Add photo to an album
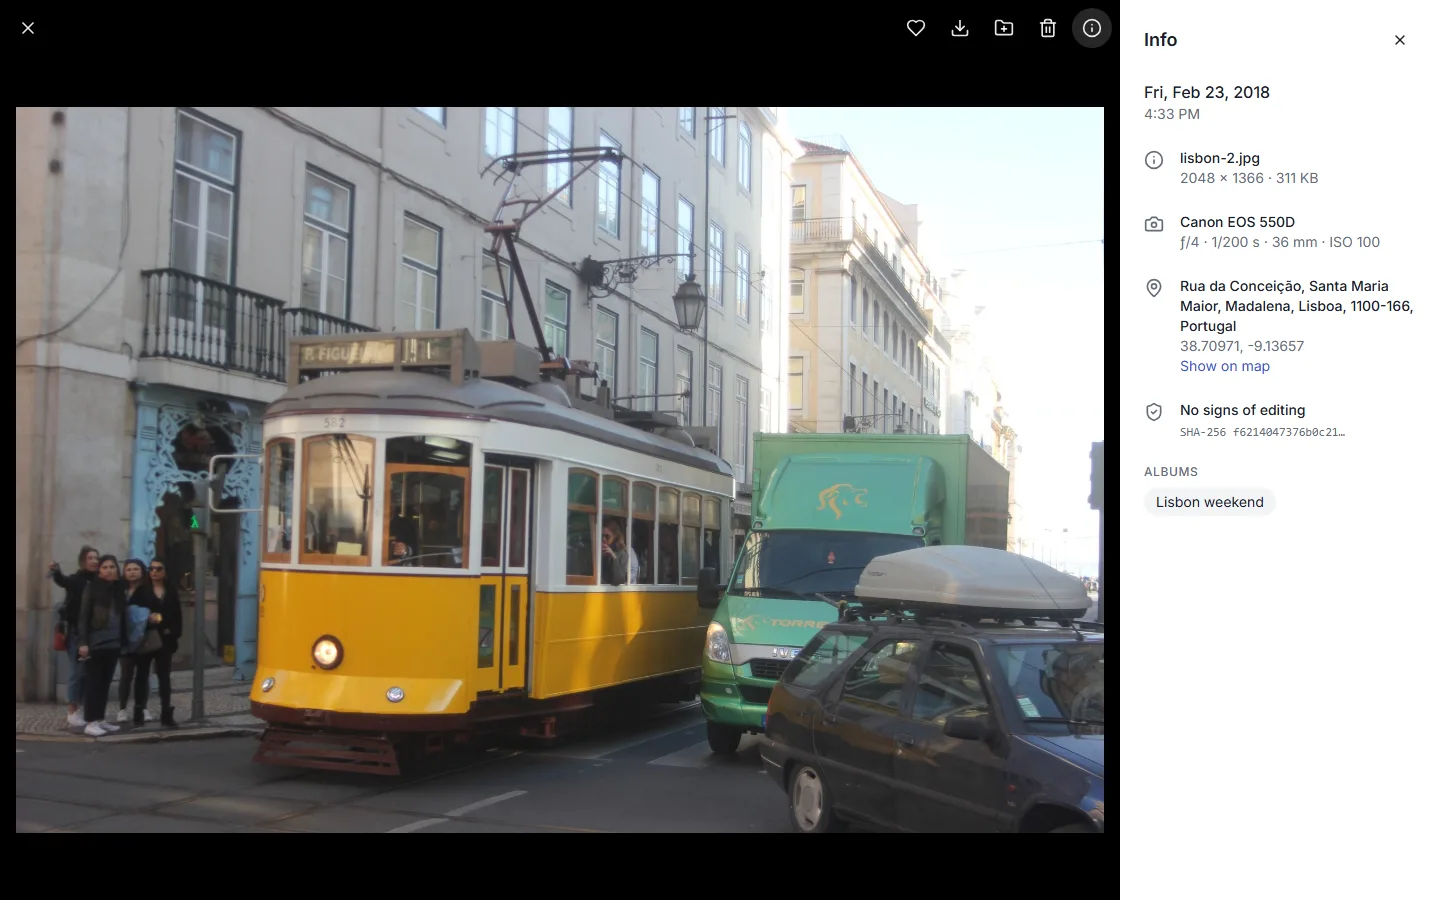The image size is (1440, 900). [1004, 28]
